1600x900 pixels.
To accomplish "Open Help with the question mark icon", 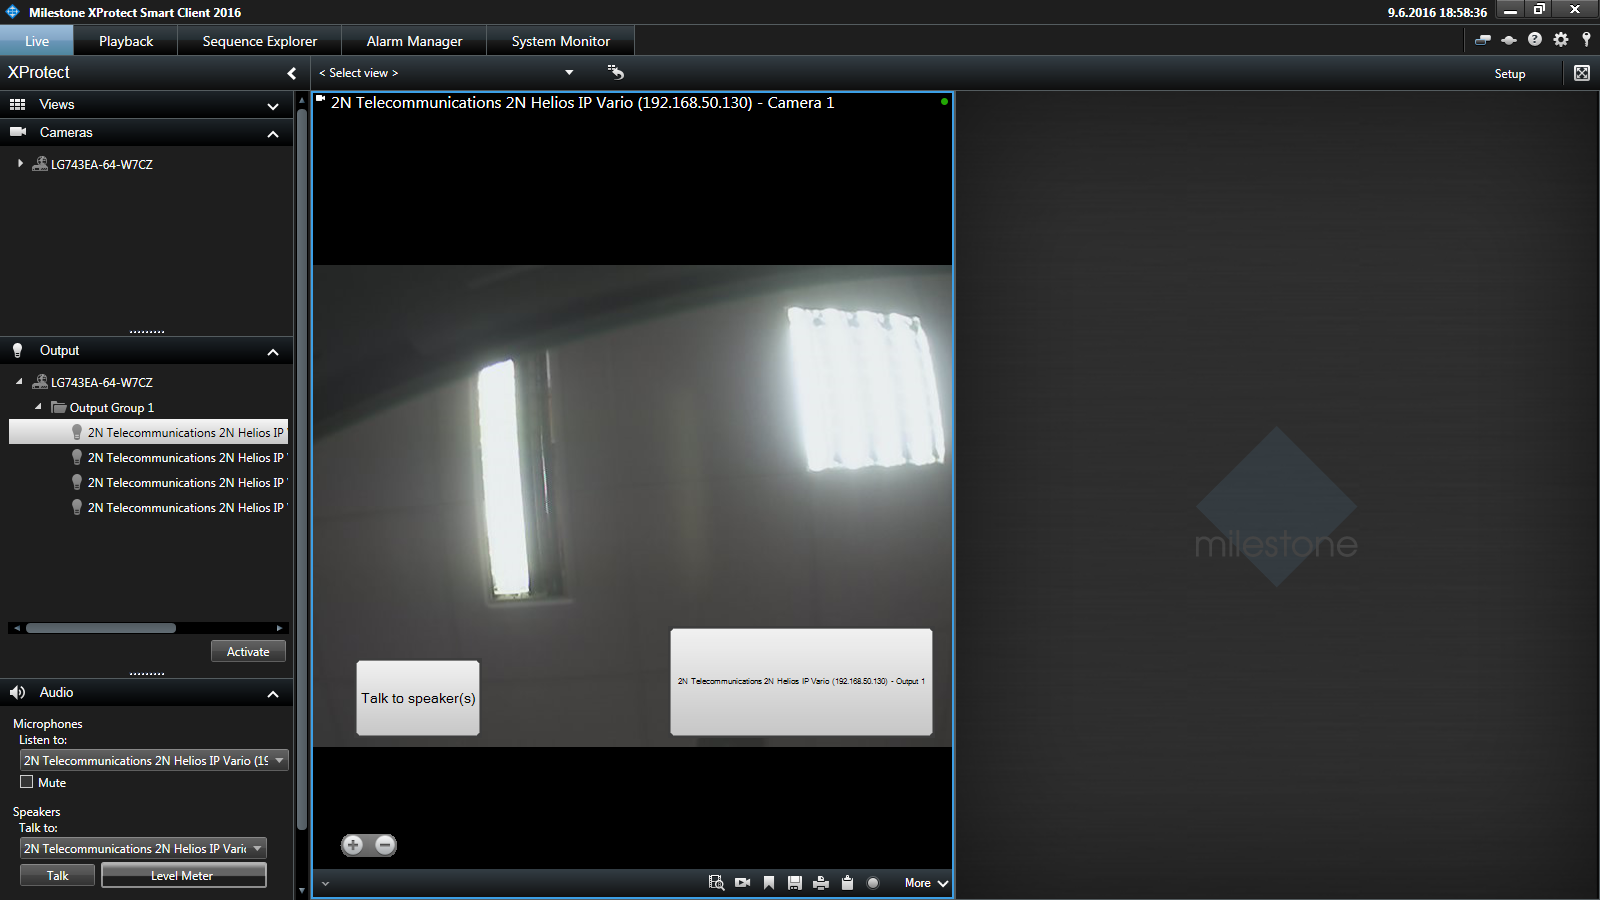I will click(x=1535, y=40).
